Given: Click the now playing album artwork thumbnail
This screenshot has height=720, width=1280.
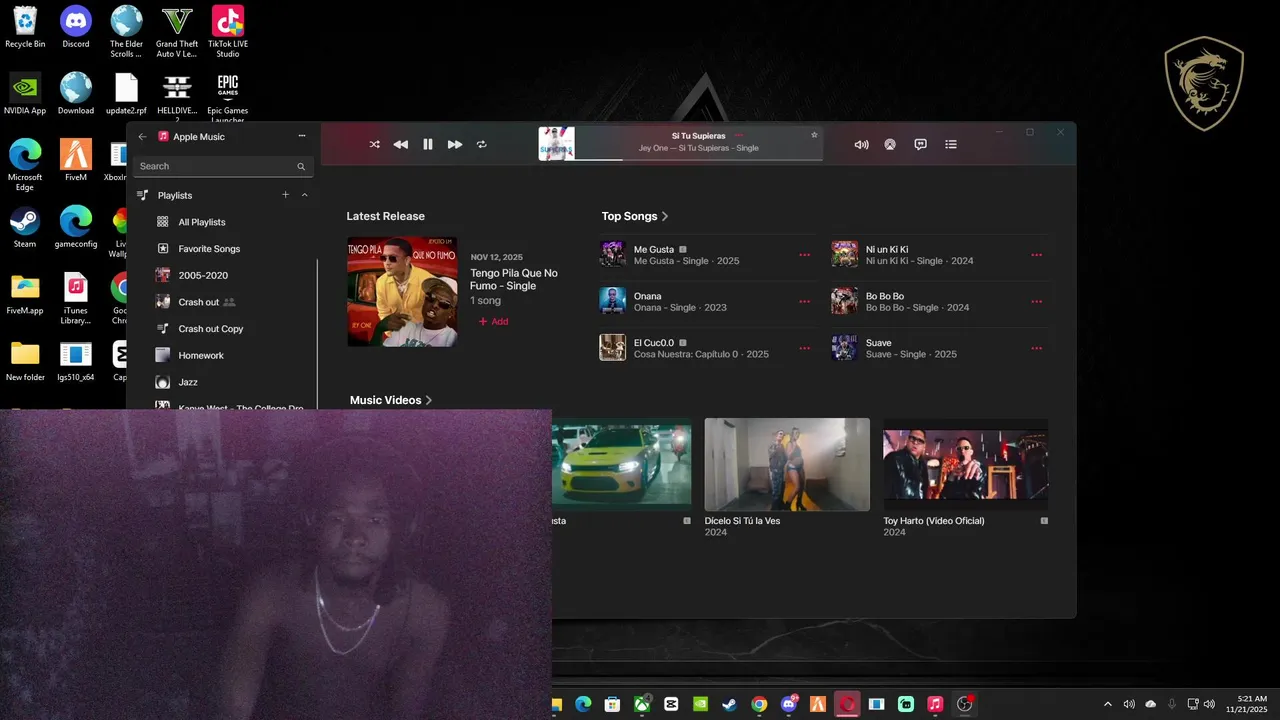Looking at the screenshot, I should [556, 143].
